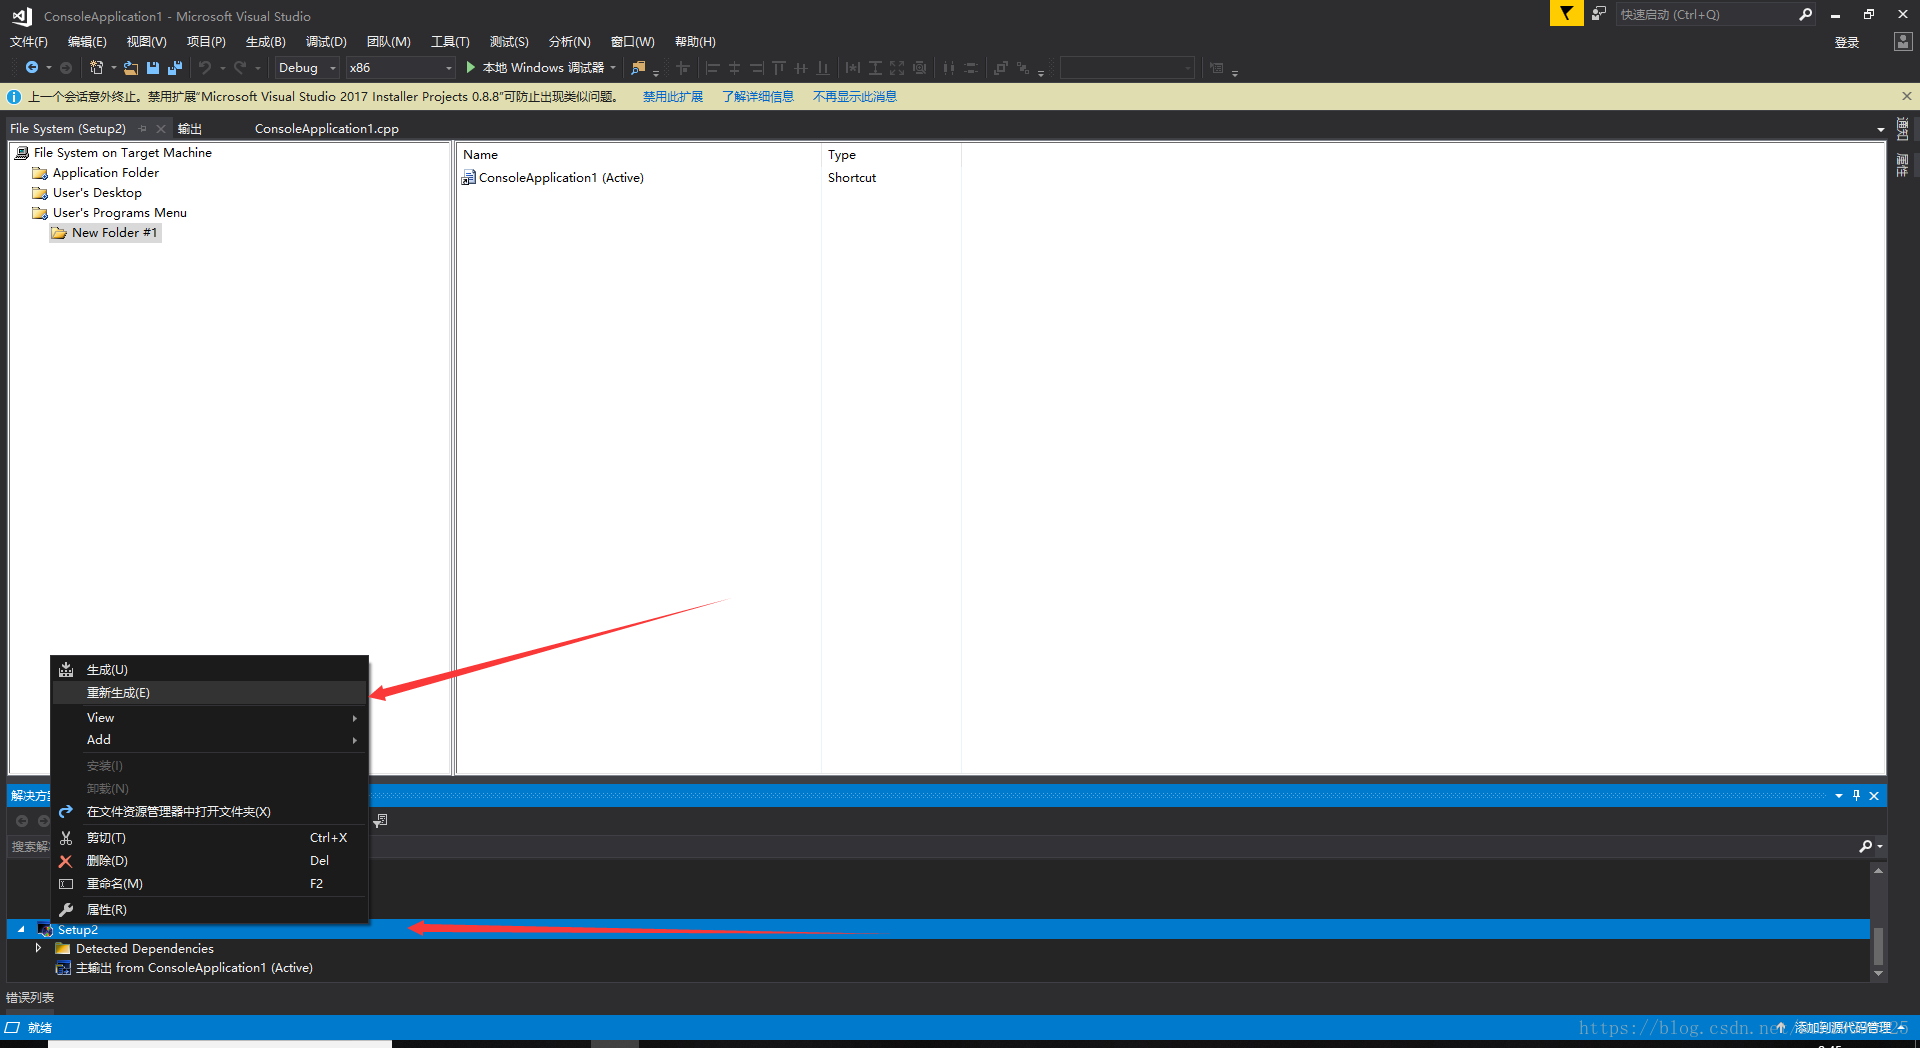Click 添加到源代码管理 in the status bar
Screen dimensions: 1920x1048
point(1843,1028)
